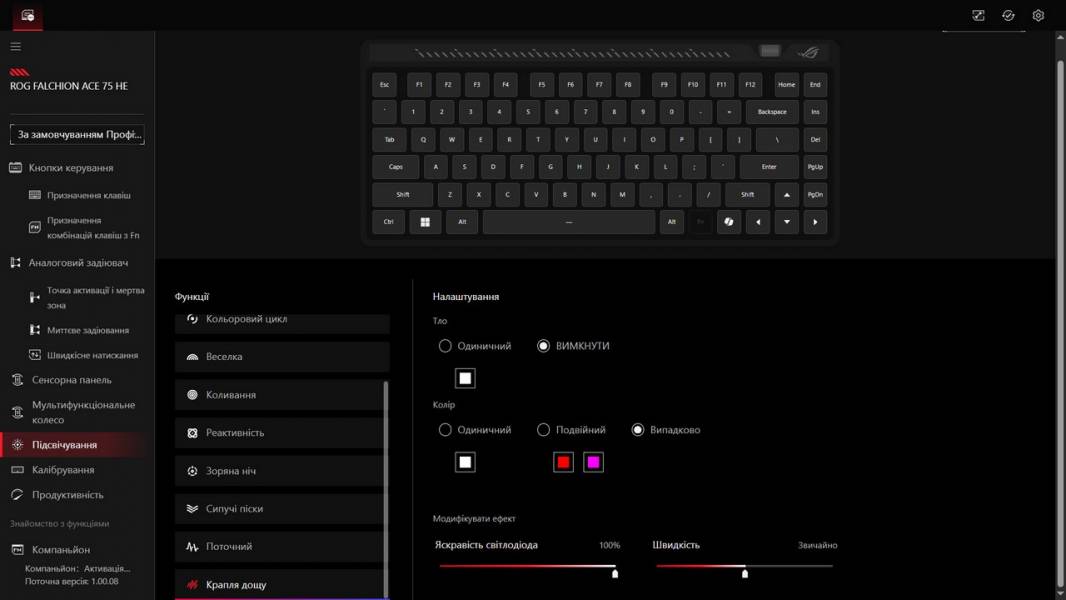This screenshot has height=600, width=1066.
Task: Open Призначення клавіш settings
Action: click(88, 195)
